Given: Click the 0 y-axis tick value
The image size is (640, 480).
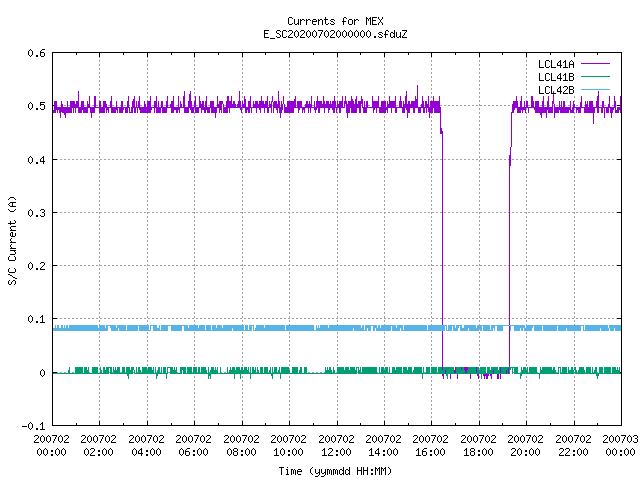Looking at the screenshot, I should (42, 373).
